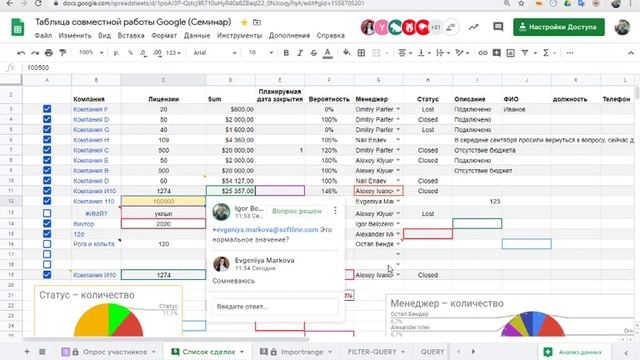Open the All sheets list icon

(x=42, y=351)
